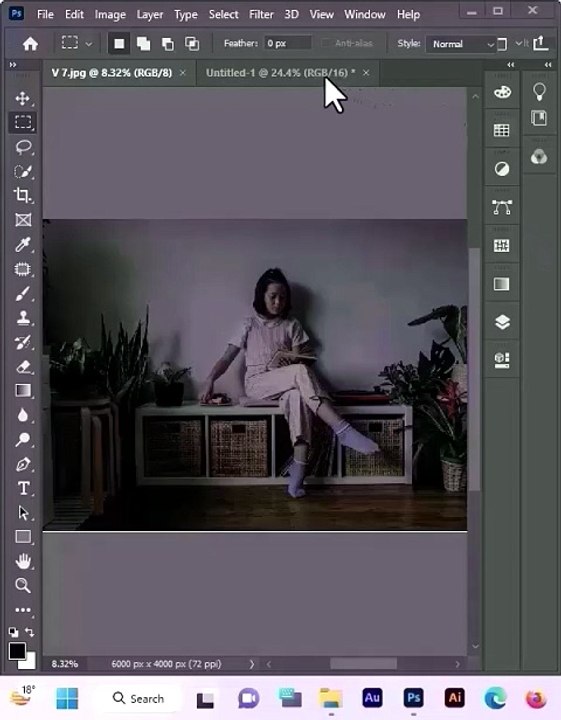Expand the left icon panel dock arrows
561x720 pixels.
[x=511, y=65]
